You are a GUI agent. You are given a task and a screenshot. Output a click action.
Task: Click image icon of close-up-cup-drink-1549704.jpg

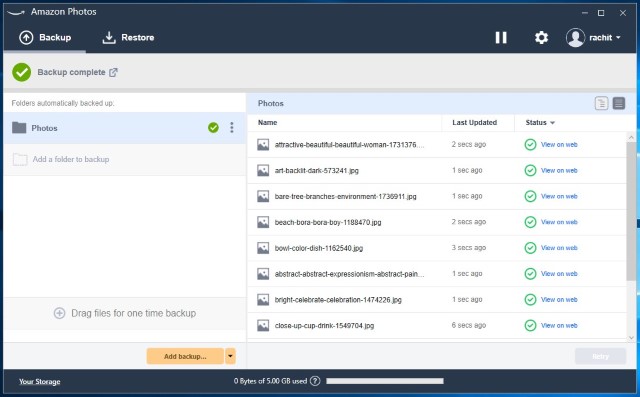[263, 325]
